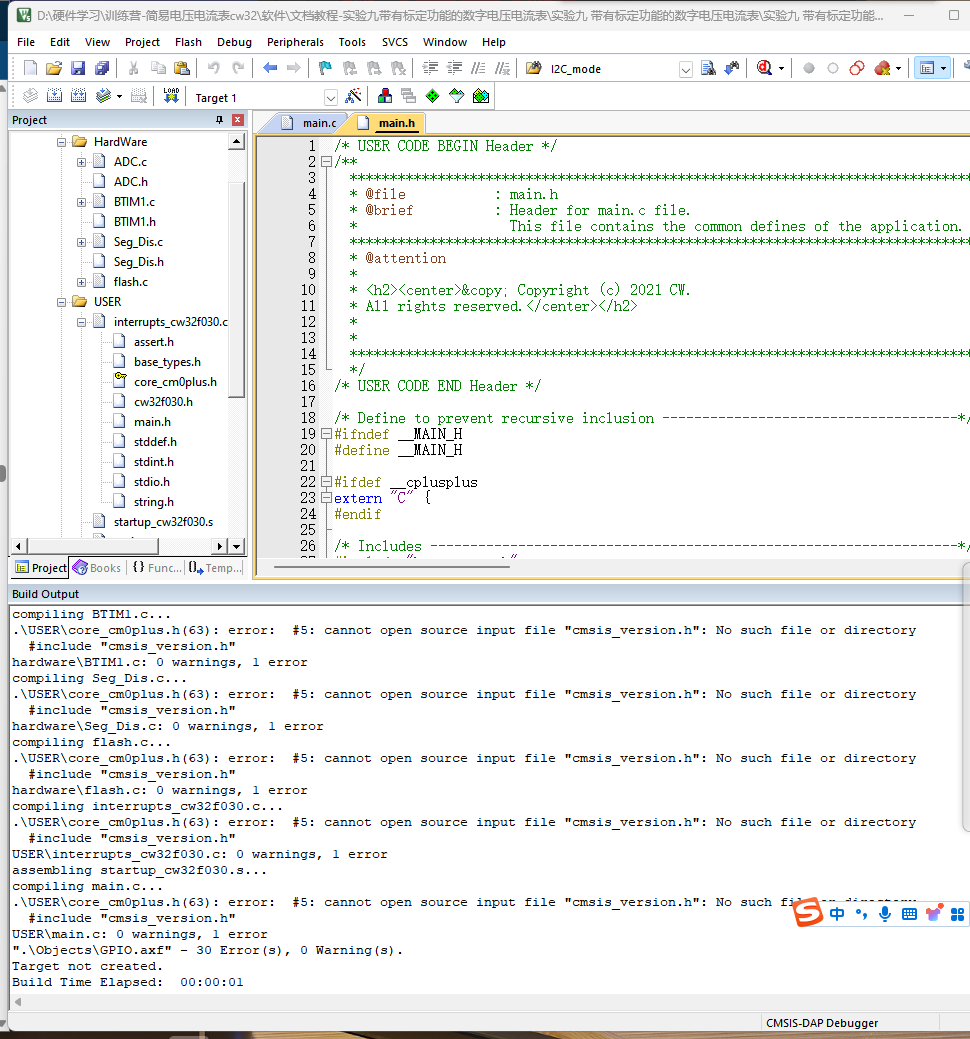Pin the Project panel
Image resolution: width=970 pixels, height=1039 pixels.
[x=219, y=120]
